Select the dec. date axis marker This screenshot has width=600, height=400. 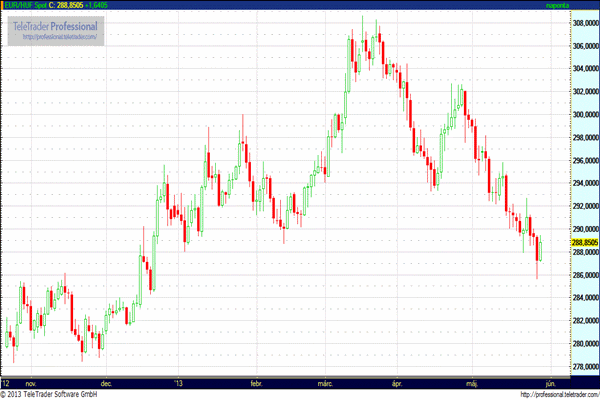(x=107, y=383)
